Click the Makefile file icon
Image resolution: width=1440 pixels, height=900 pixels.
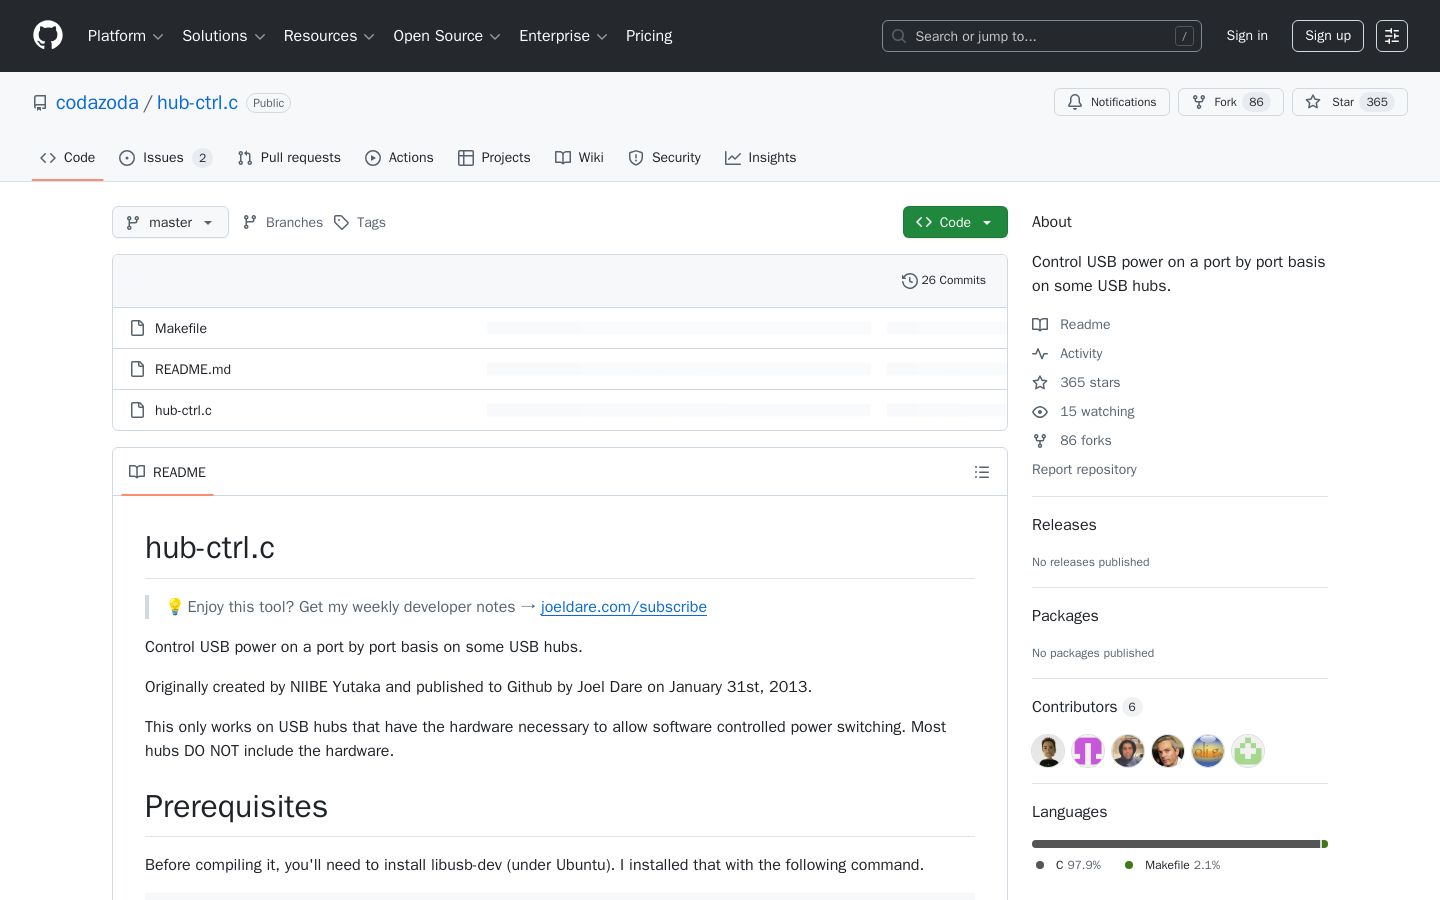[137, 328]
